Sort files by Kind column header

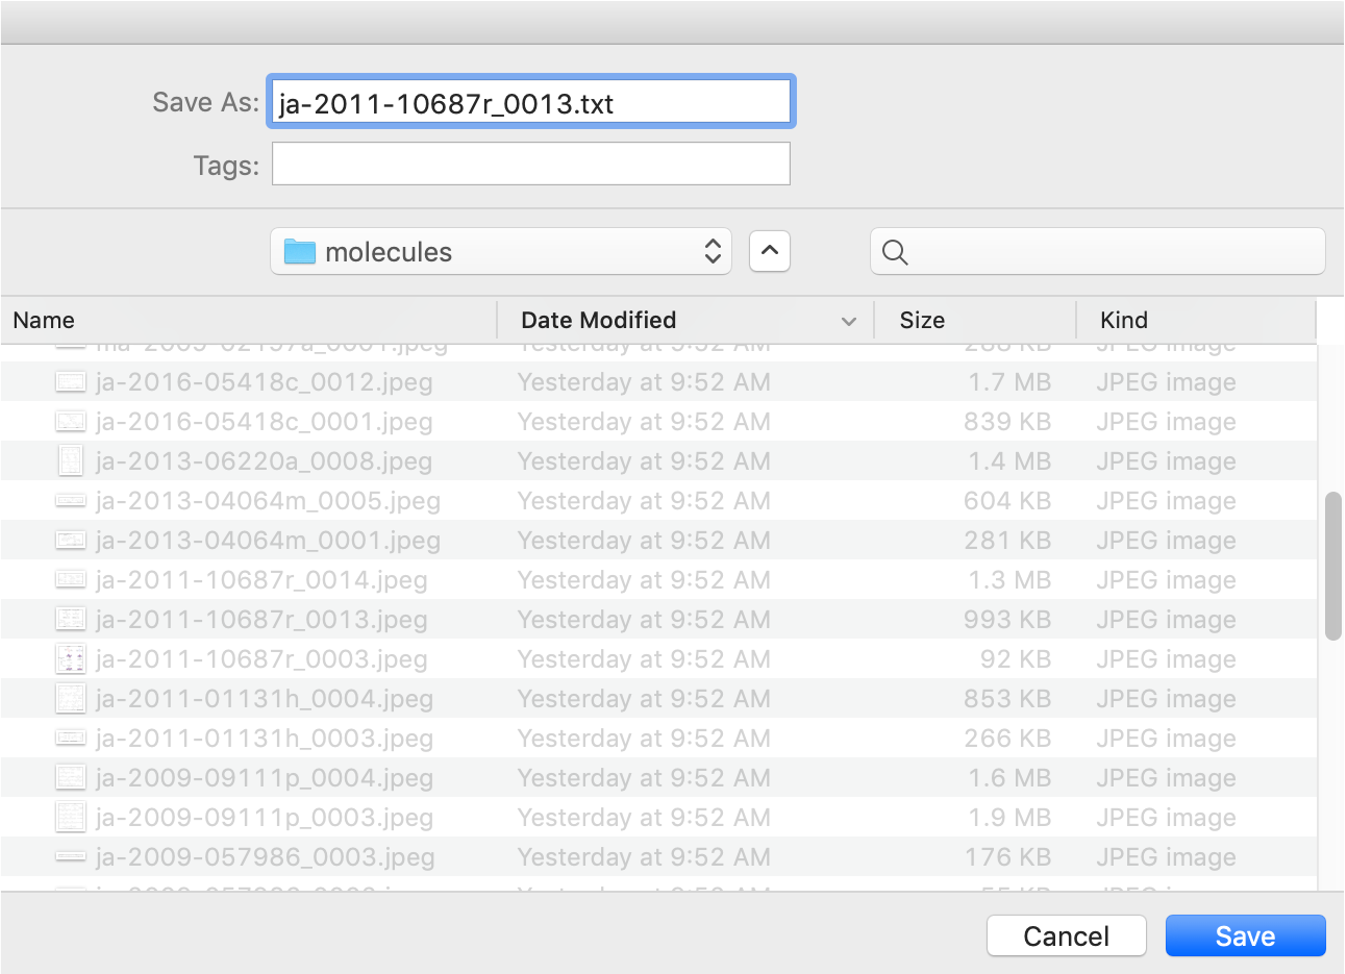(x=1123, y=320)
